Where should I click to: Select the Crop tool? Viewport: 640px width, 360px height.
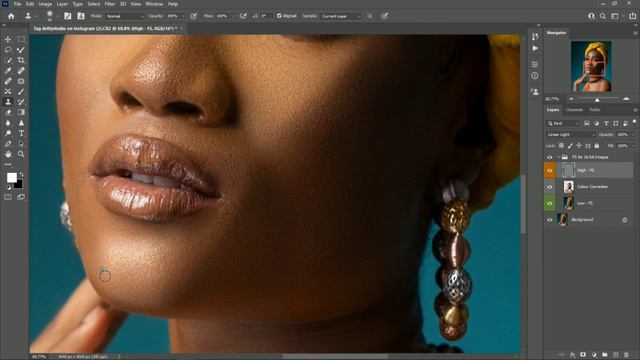pos(21,60)
